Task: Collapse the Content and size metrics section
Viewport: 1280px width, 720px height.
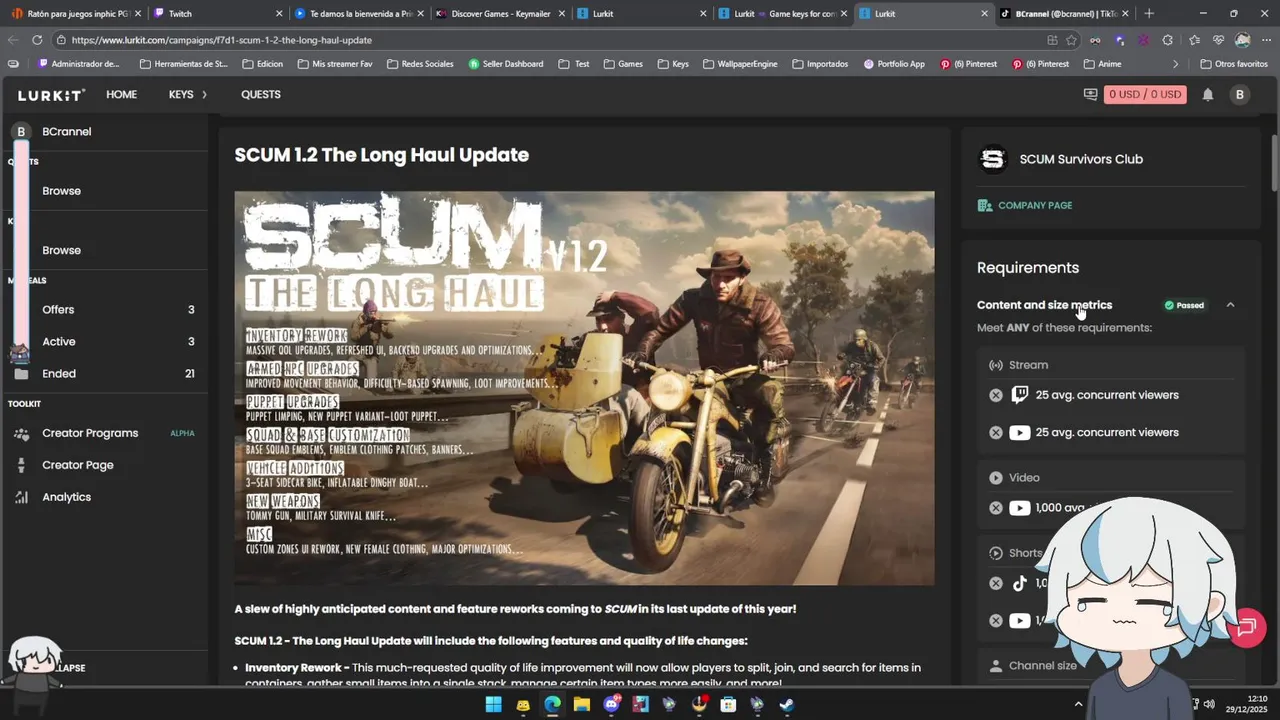Action: 1230,305
